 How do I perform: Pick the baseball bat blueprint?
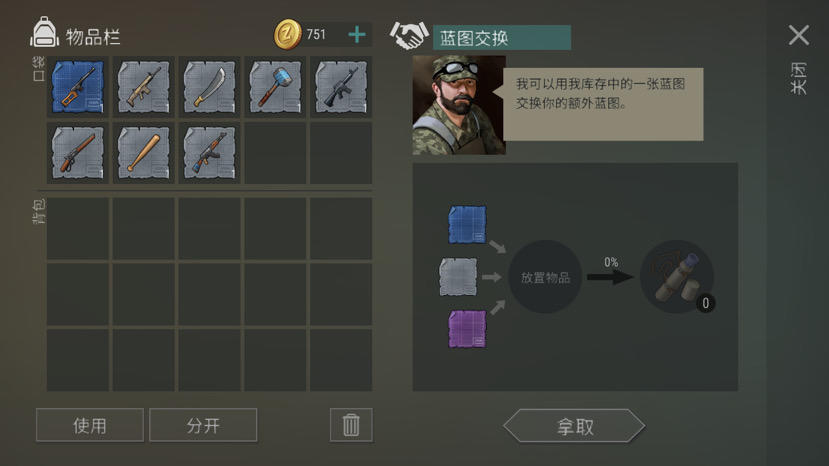pyautogui.click(x=143, y=153)
